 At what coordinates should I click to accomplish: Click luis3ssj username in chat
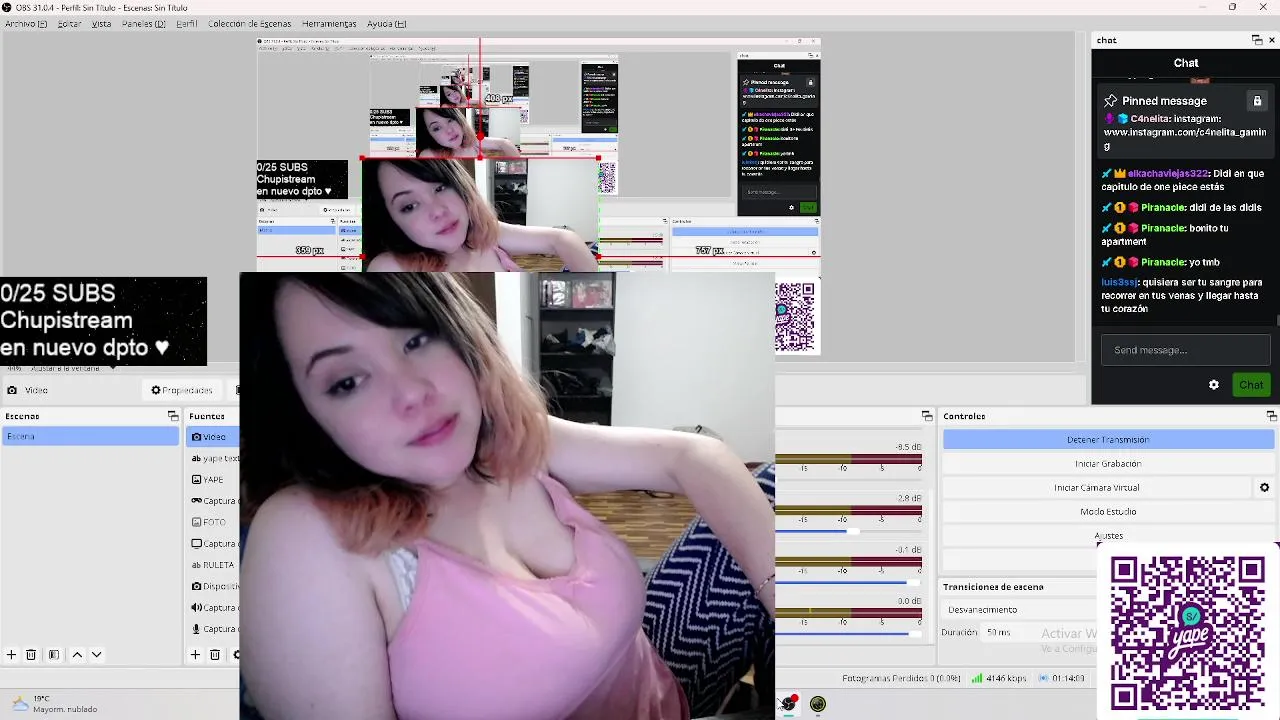coord(1120,282)
